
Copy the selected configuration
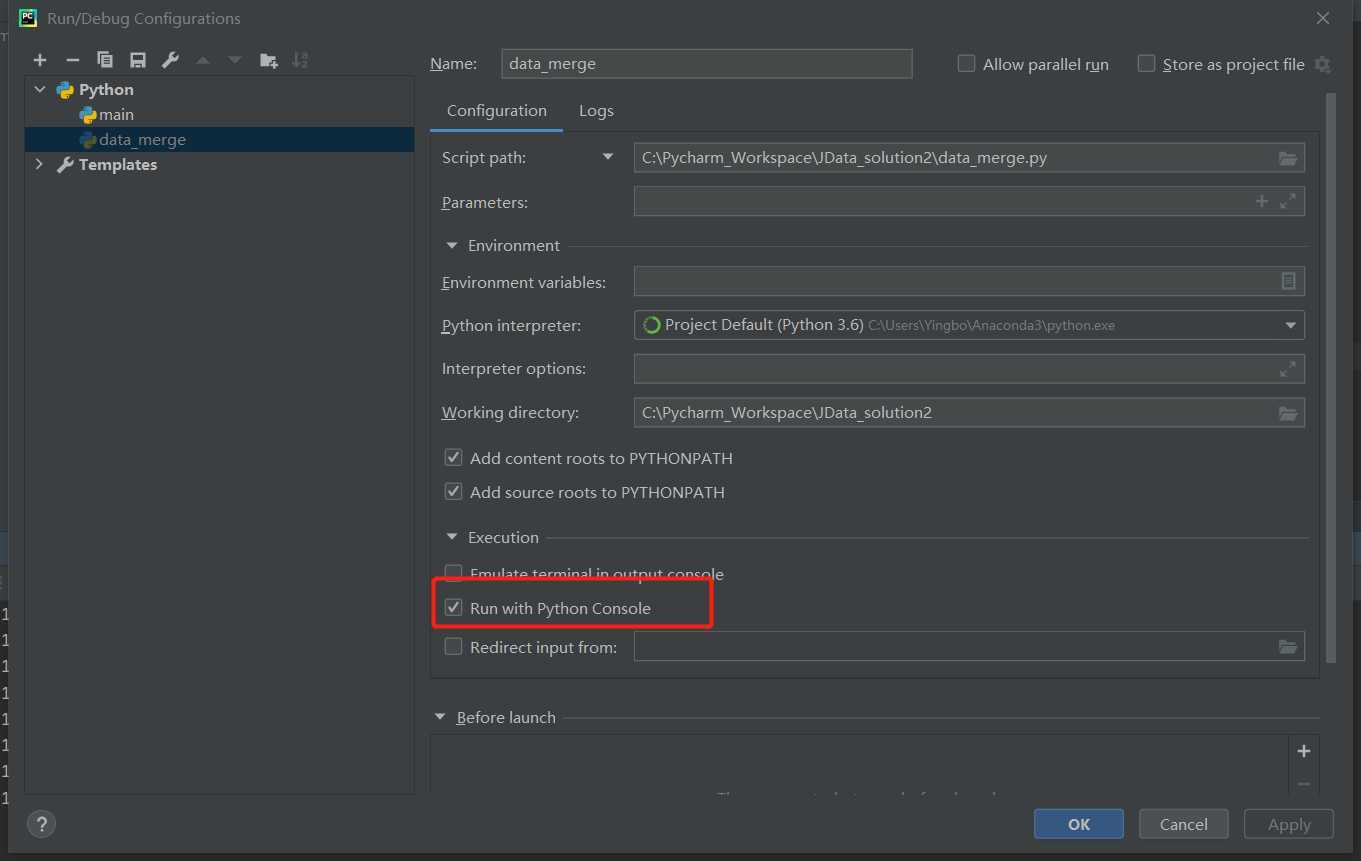coord(105,60)
